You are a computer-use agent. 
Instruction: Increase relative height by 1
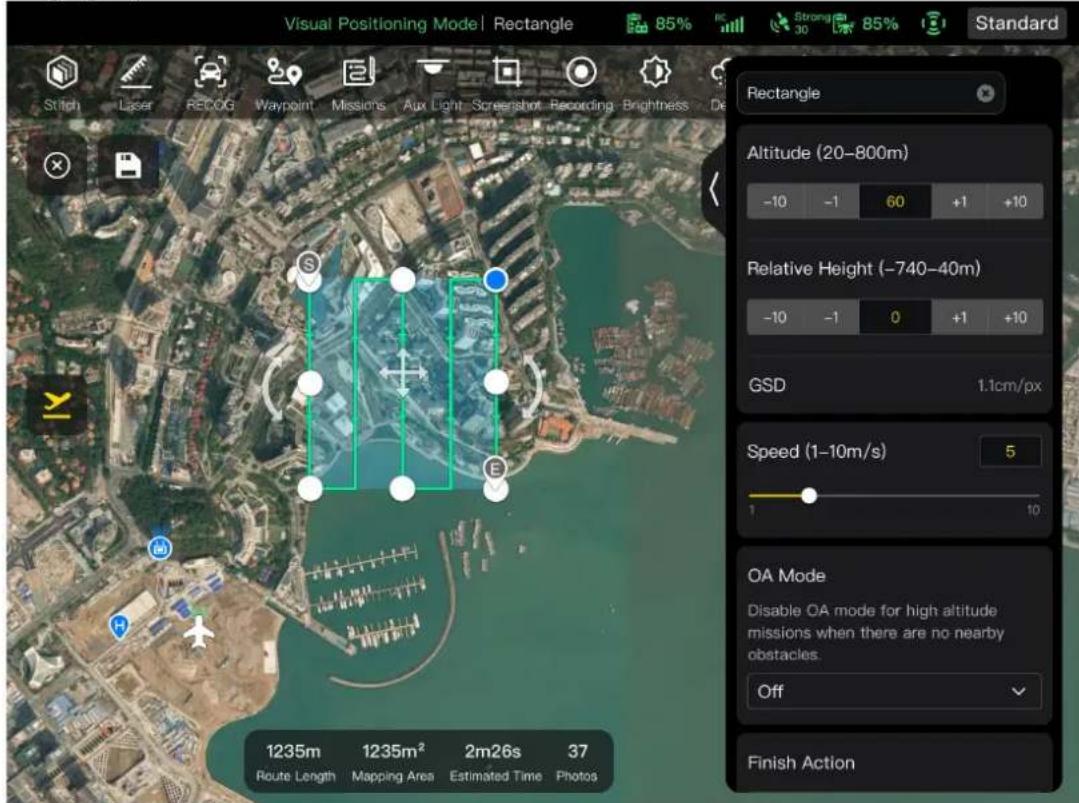[959, 317]
